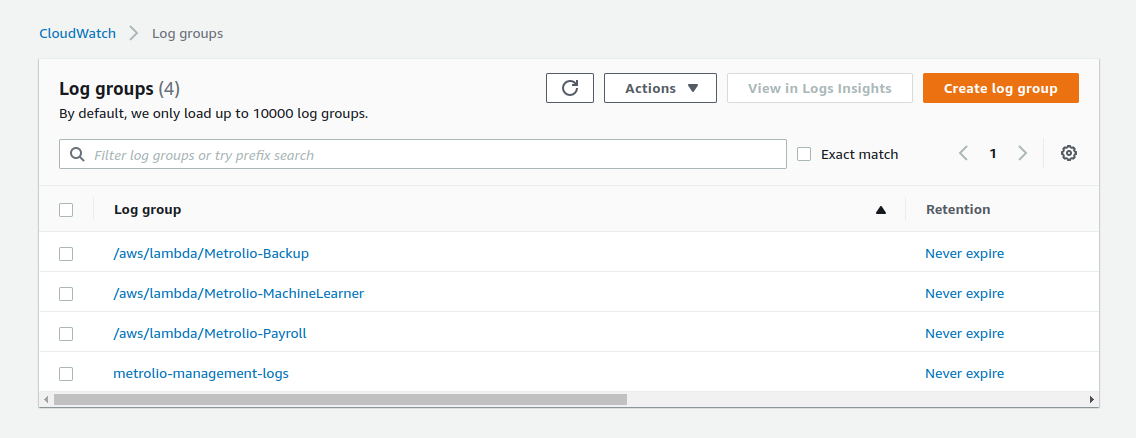
Task: Open the table preferences gear icon
Action: pyautogui.click(x=1068, y=154)
